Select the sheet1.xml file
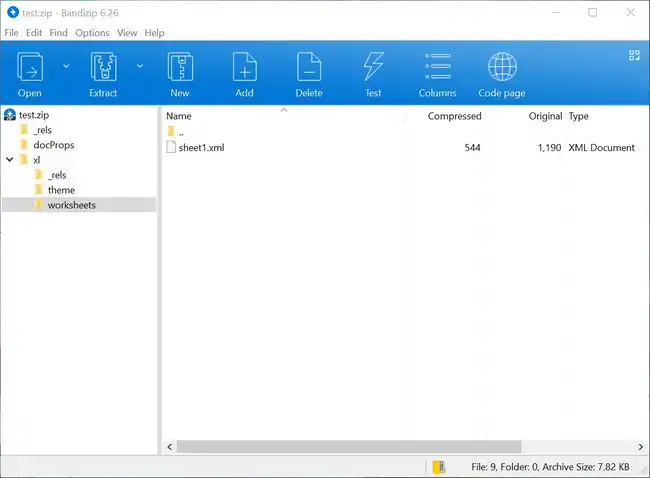This screenshot has width=650, height=478. click(201, 148)
